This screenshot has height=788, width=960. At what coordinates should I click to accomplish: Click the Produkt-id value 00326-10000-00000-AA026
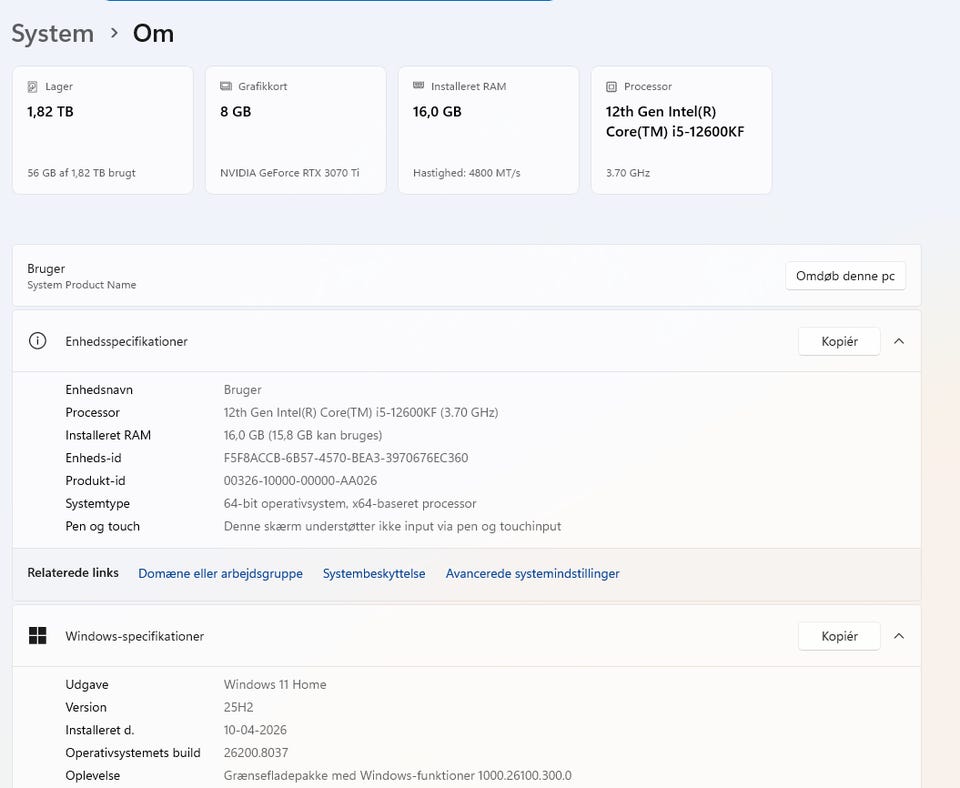(x=300, y=481)
